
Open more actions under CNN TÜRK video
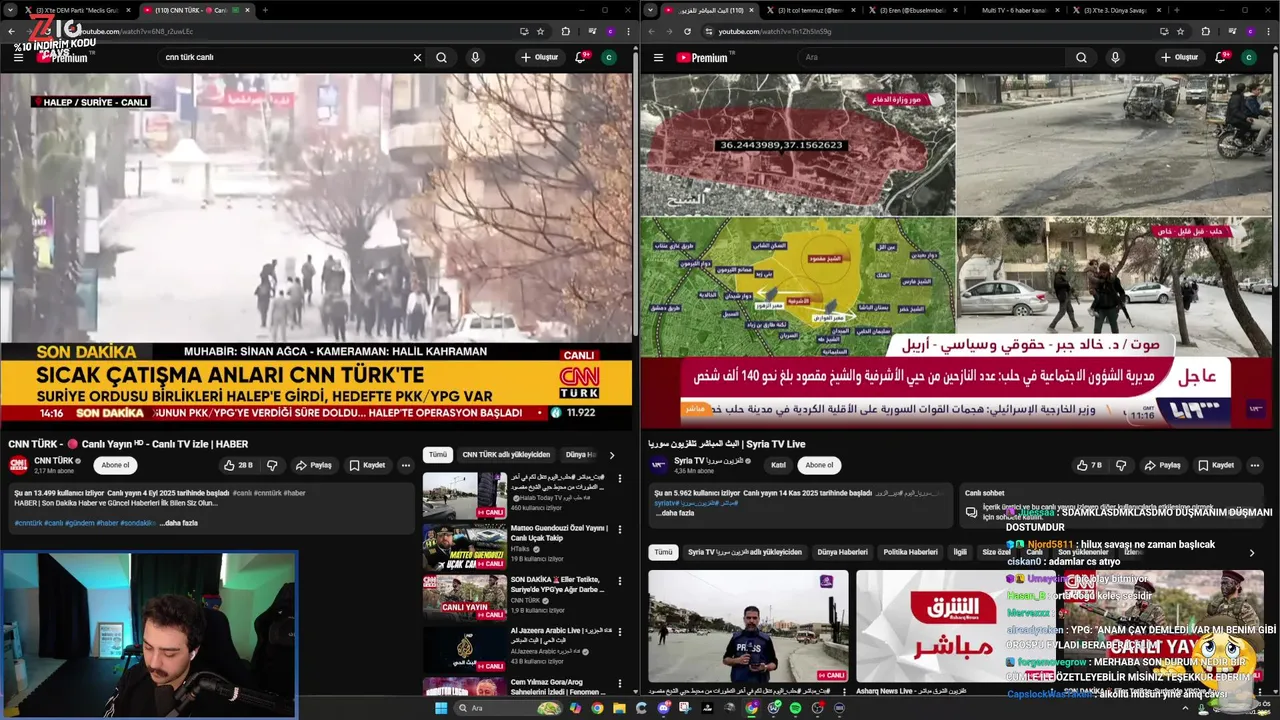[405, 465]
